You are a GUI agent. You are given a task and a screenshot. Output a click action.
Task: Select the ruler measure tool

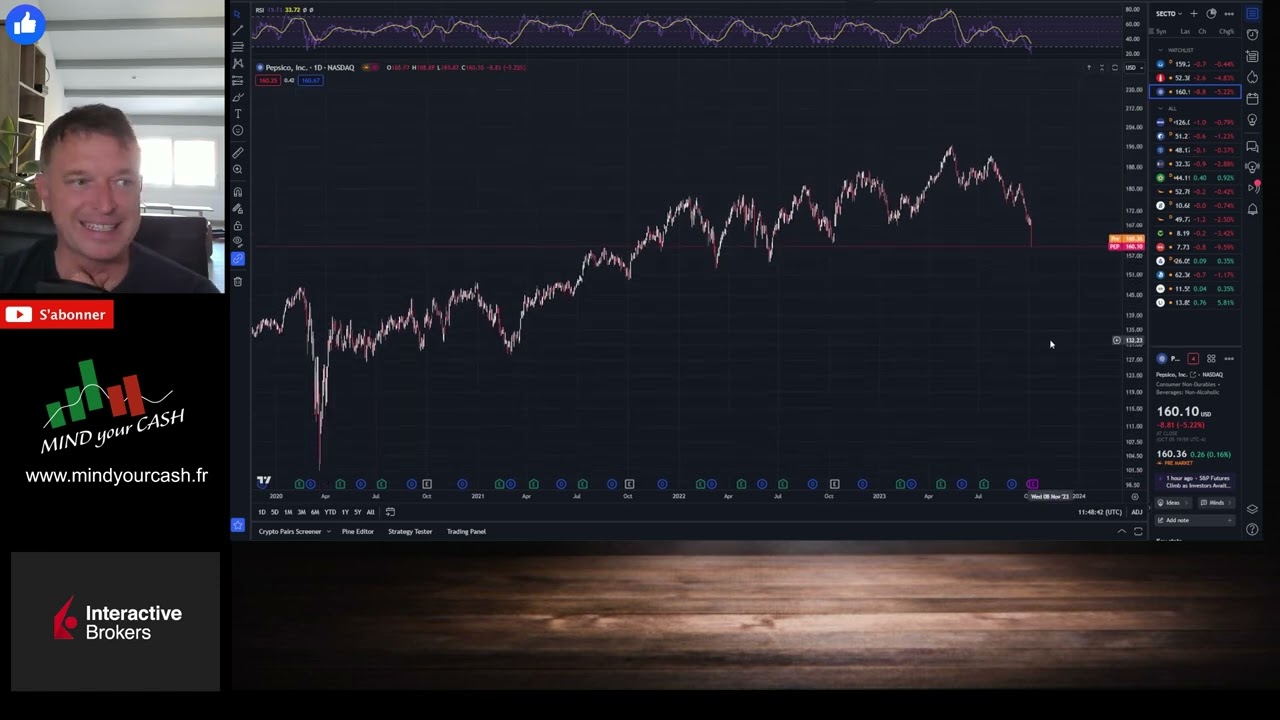237,153
